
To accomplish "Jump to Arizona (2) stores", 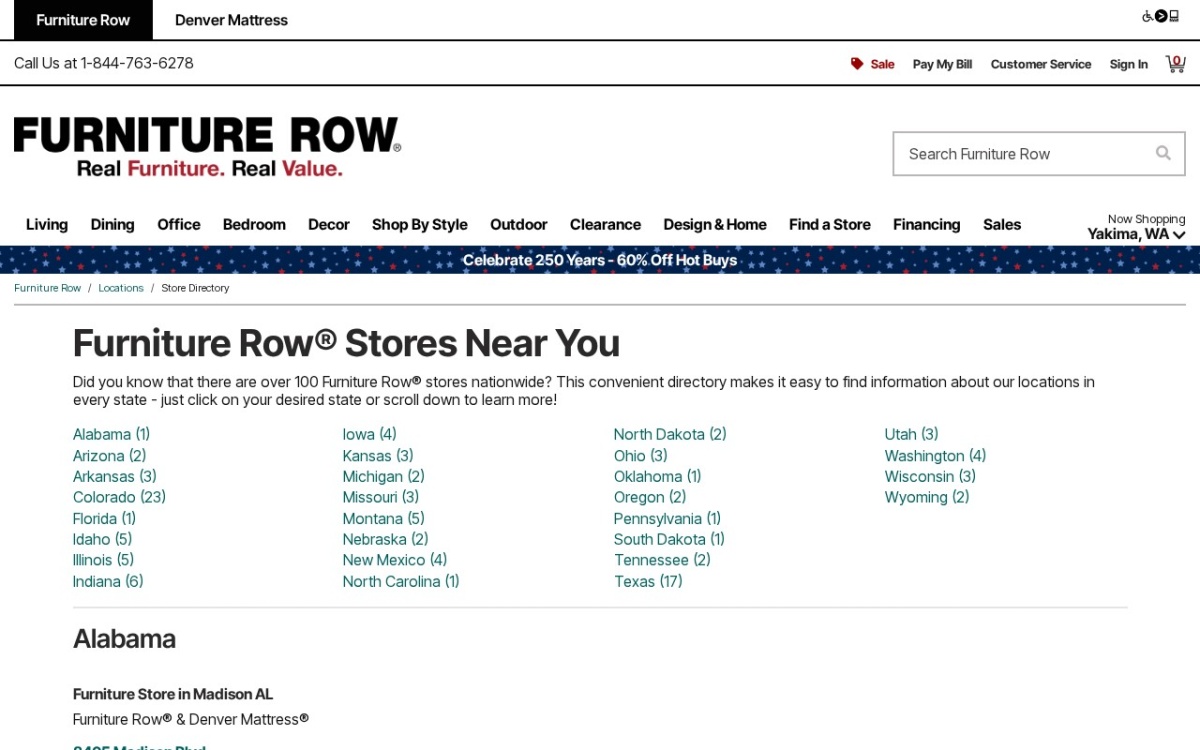I will click(x=110, y=455).
